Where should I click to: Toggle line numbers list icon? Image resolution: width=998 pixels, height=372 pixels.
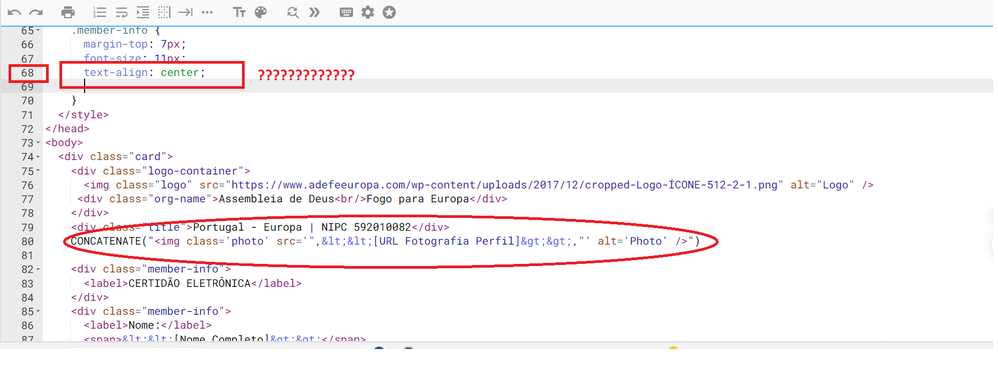pyautogui.click(x=99, y=12)
